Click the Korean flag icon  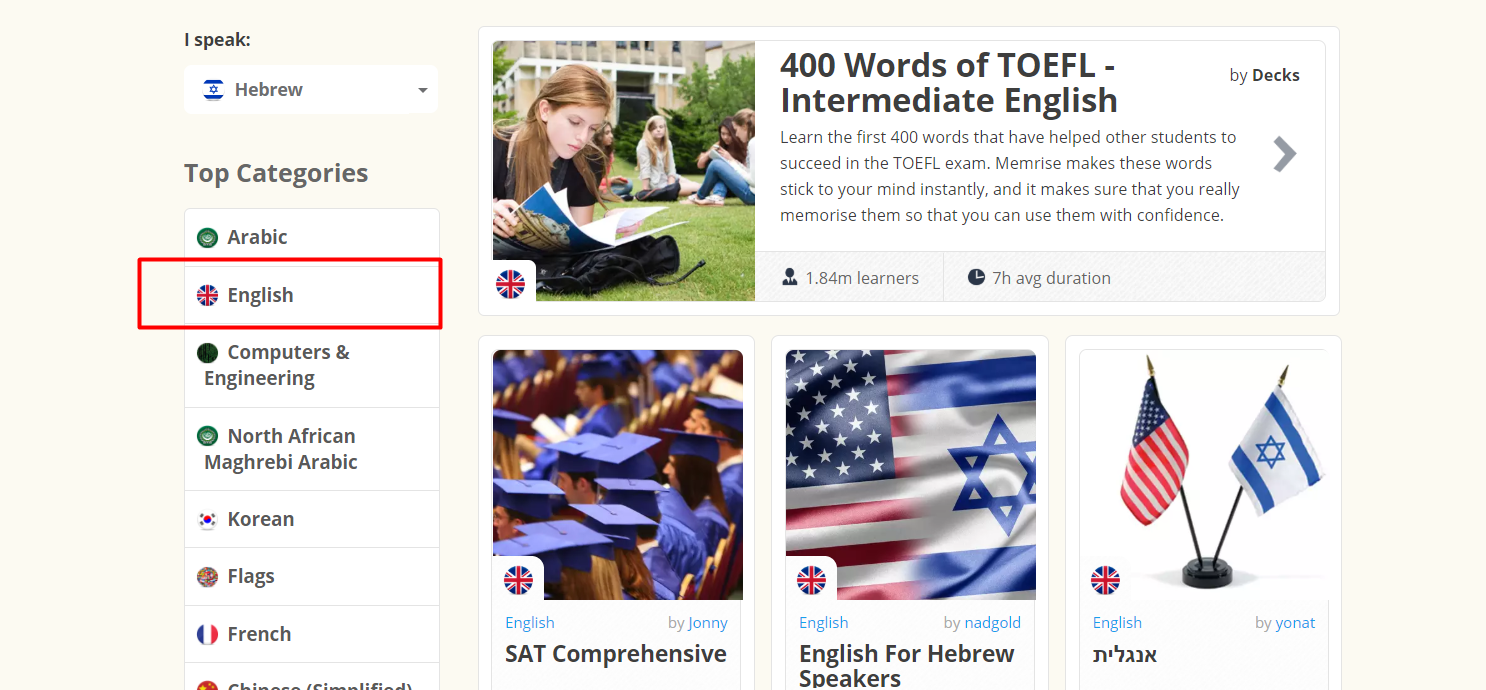(207, 520)
